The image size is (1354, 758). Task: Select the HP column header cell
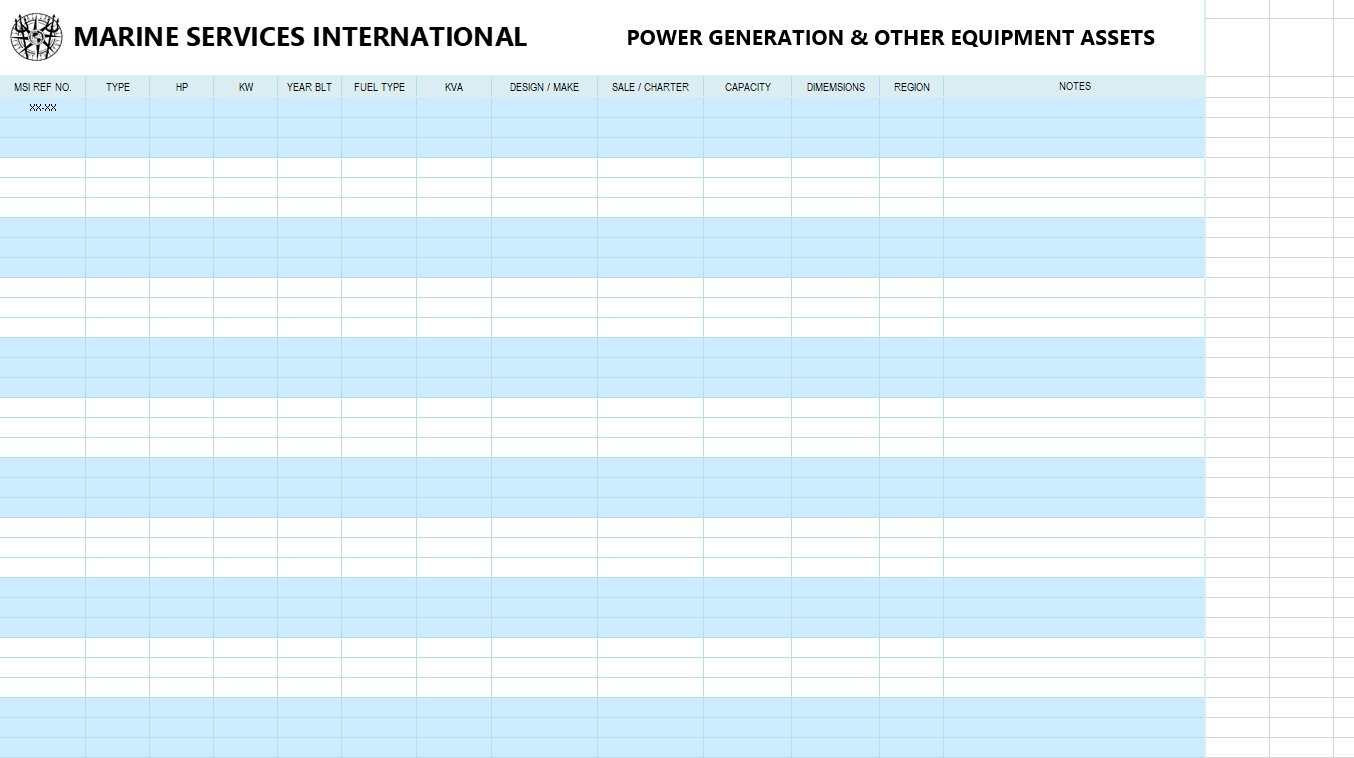tap(182, 87)
